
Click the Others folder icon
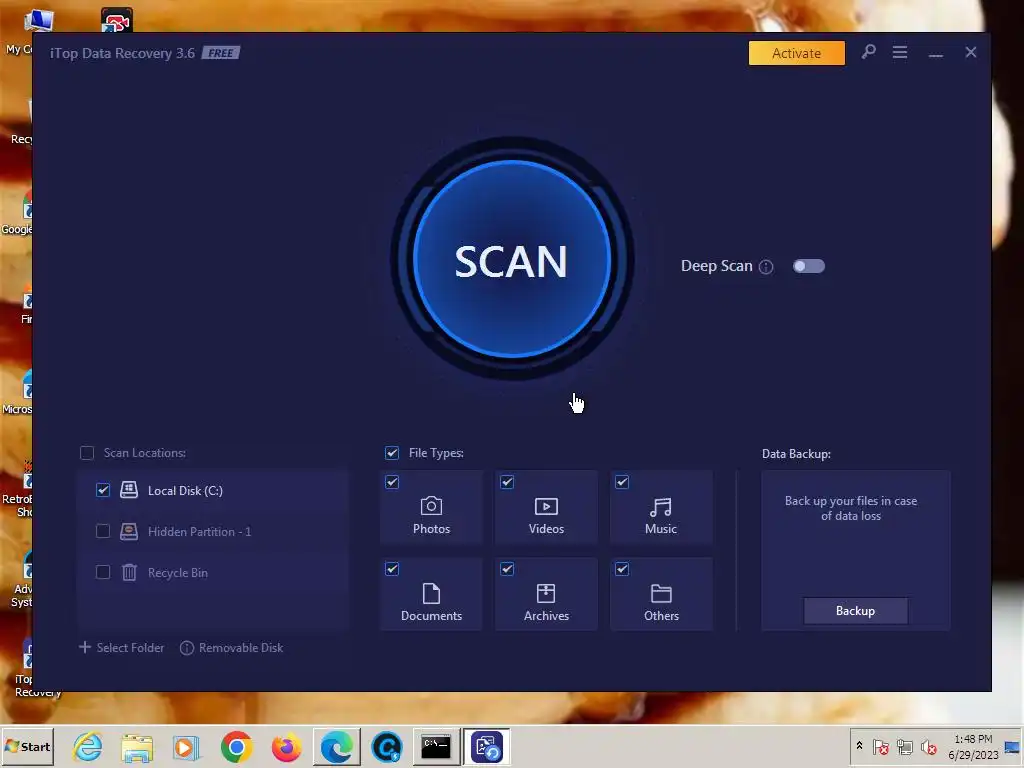(661, 593)
